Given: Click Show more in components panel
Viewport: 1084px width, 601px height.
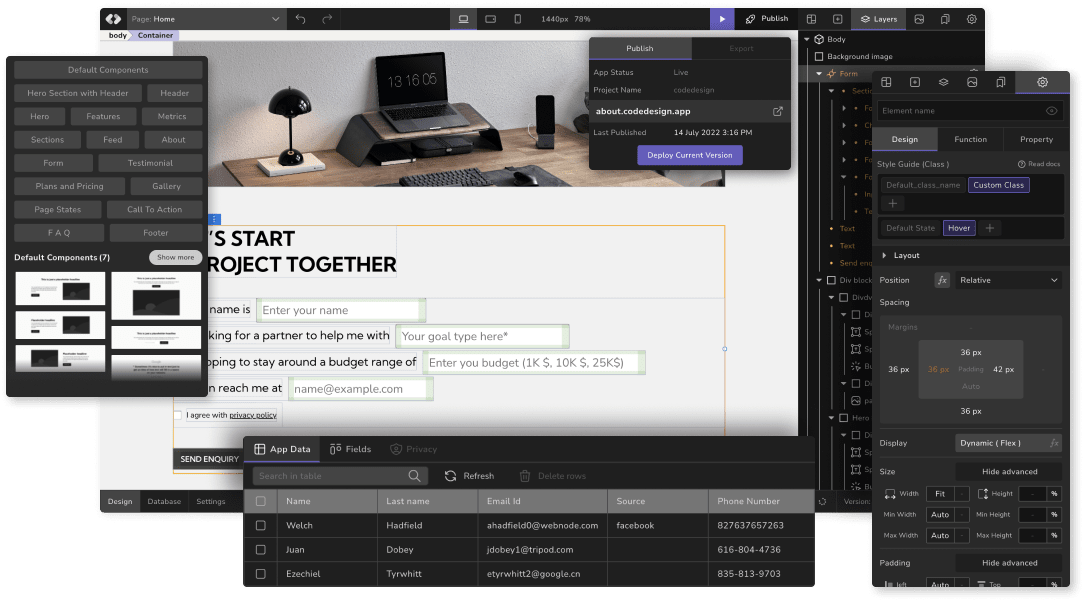Looking at the screenshot, I should click(x=176, y=257).
